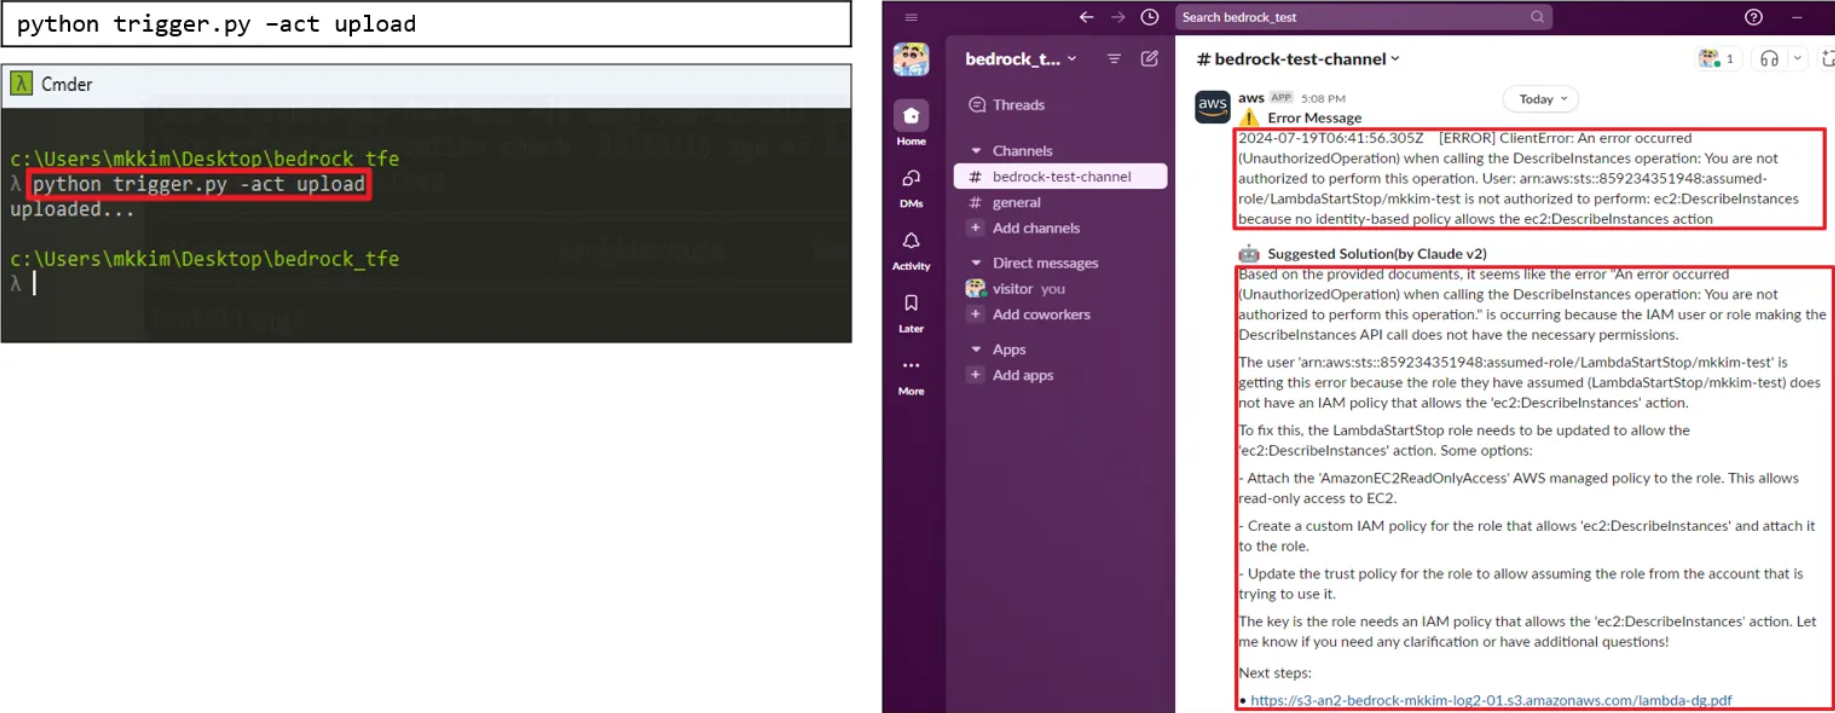Click 'python trigger.py -act upload' in Cmder
The height and width of the screenshot is (713, 1835).
(x=199, y=184)
